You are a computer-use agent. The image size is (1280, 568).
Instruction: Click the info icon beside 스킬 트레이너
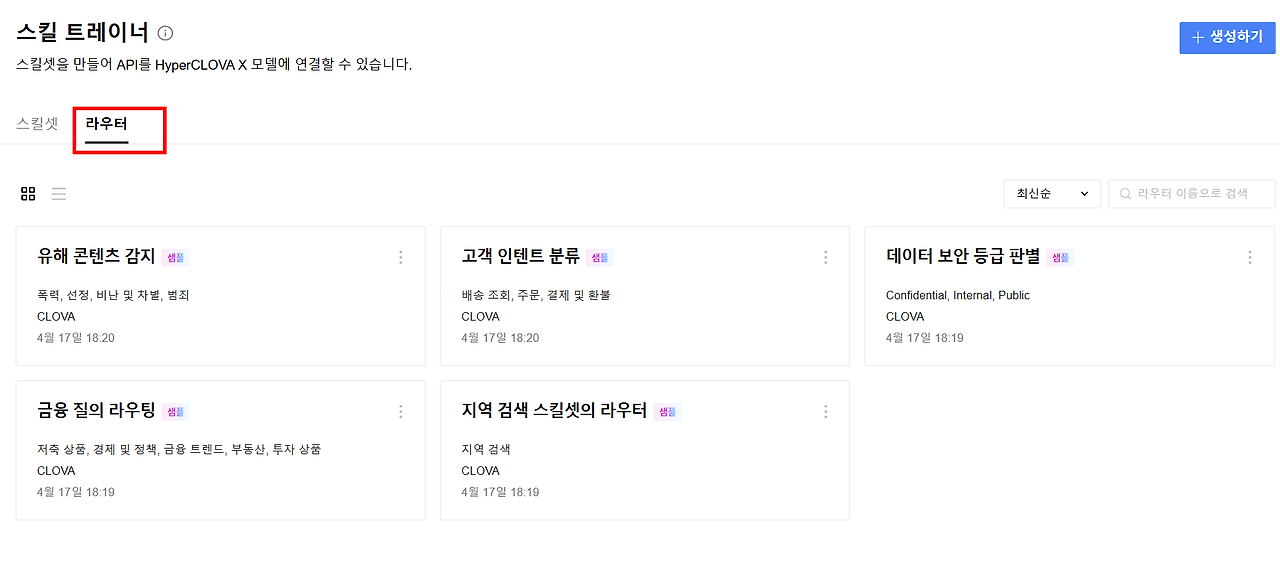click(166, 33)
